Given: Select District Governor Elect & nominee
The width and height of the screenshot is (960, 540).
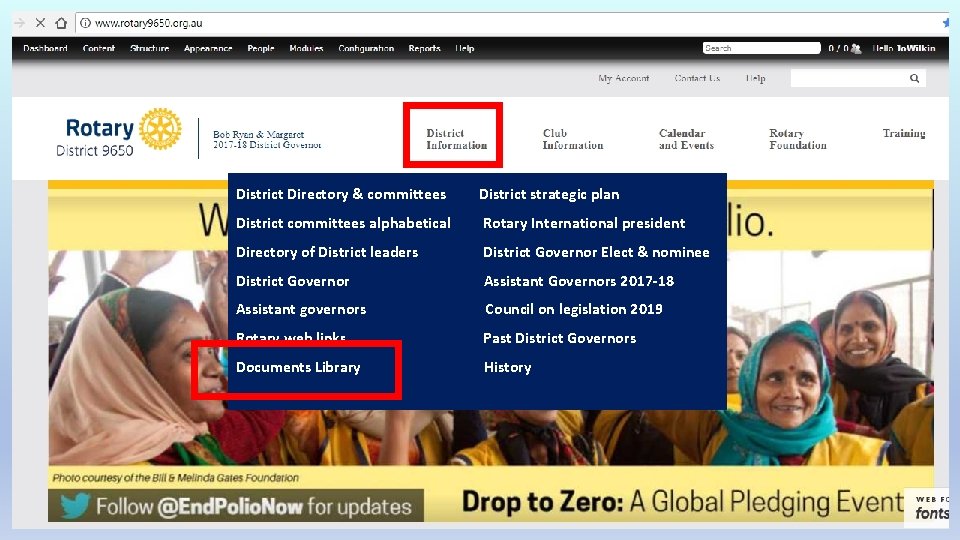Looking at the screenshot, I should 596,252.
